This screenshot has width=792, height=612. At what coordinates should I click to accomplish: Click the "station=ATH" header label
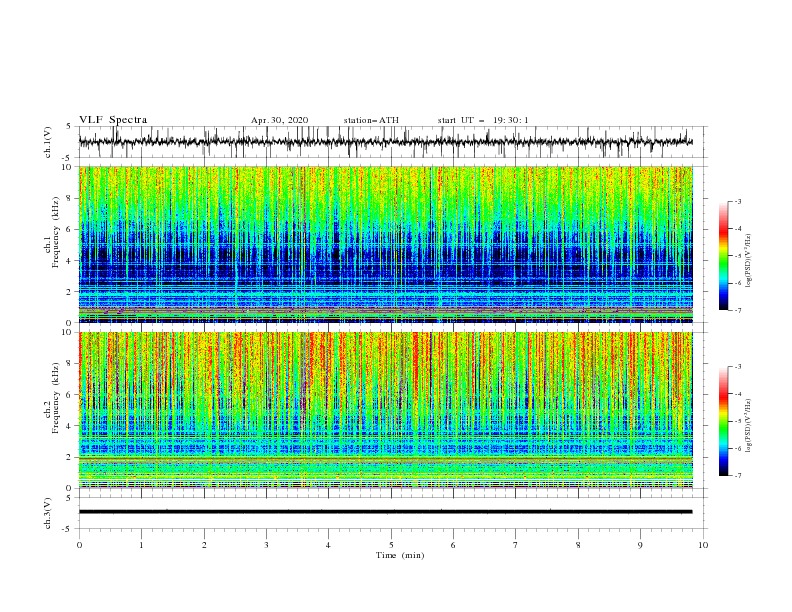click(371, 120)
